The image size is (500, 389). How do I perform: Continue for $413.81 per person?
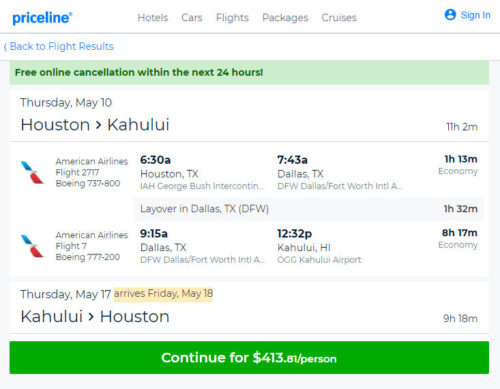[x=249, y=358]
